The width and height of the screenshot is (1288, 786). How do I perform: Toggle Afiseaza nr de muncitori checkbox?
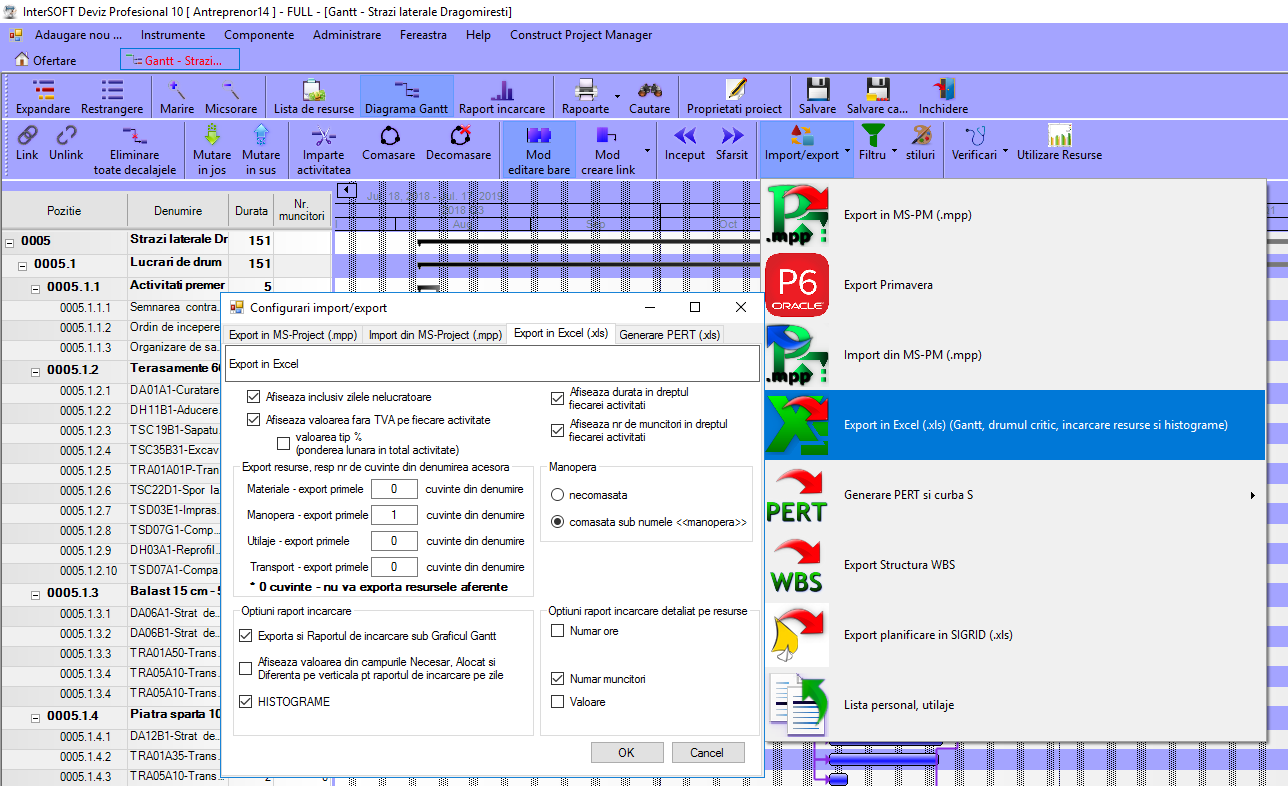click(558, 431)
